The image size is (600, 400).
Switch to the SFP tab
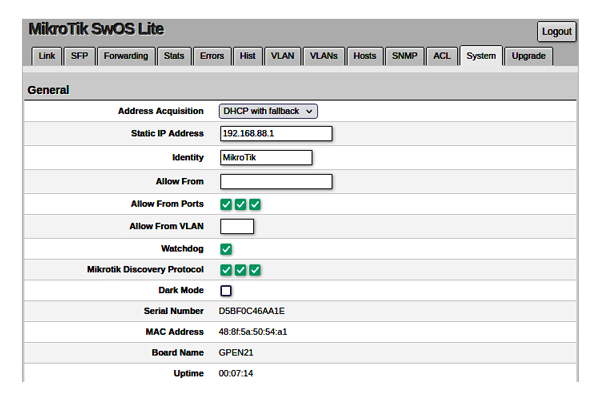79,56
